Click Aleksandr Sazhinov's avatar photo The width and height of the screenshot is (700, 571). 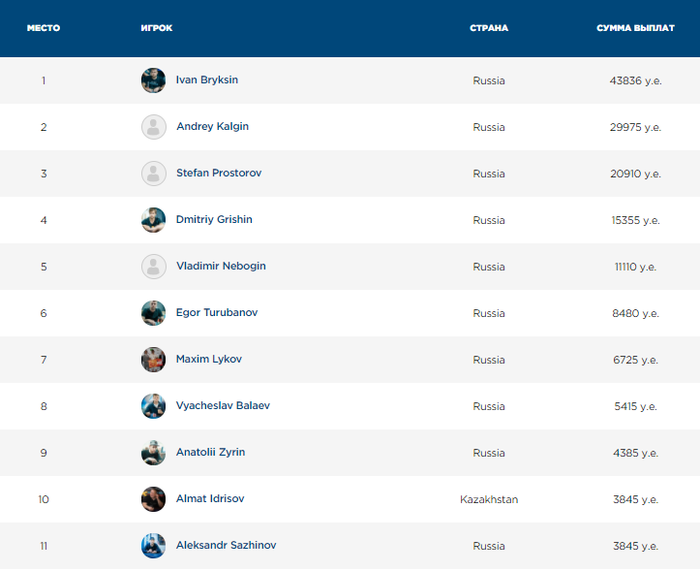(x=153, y=545)
